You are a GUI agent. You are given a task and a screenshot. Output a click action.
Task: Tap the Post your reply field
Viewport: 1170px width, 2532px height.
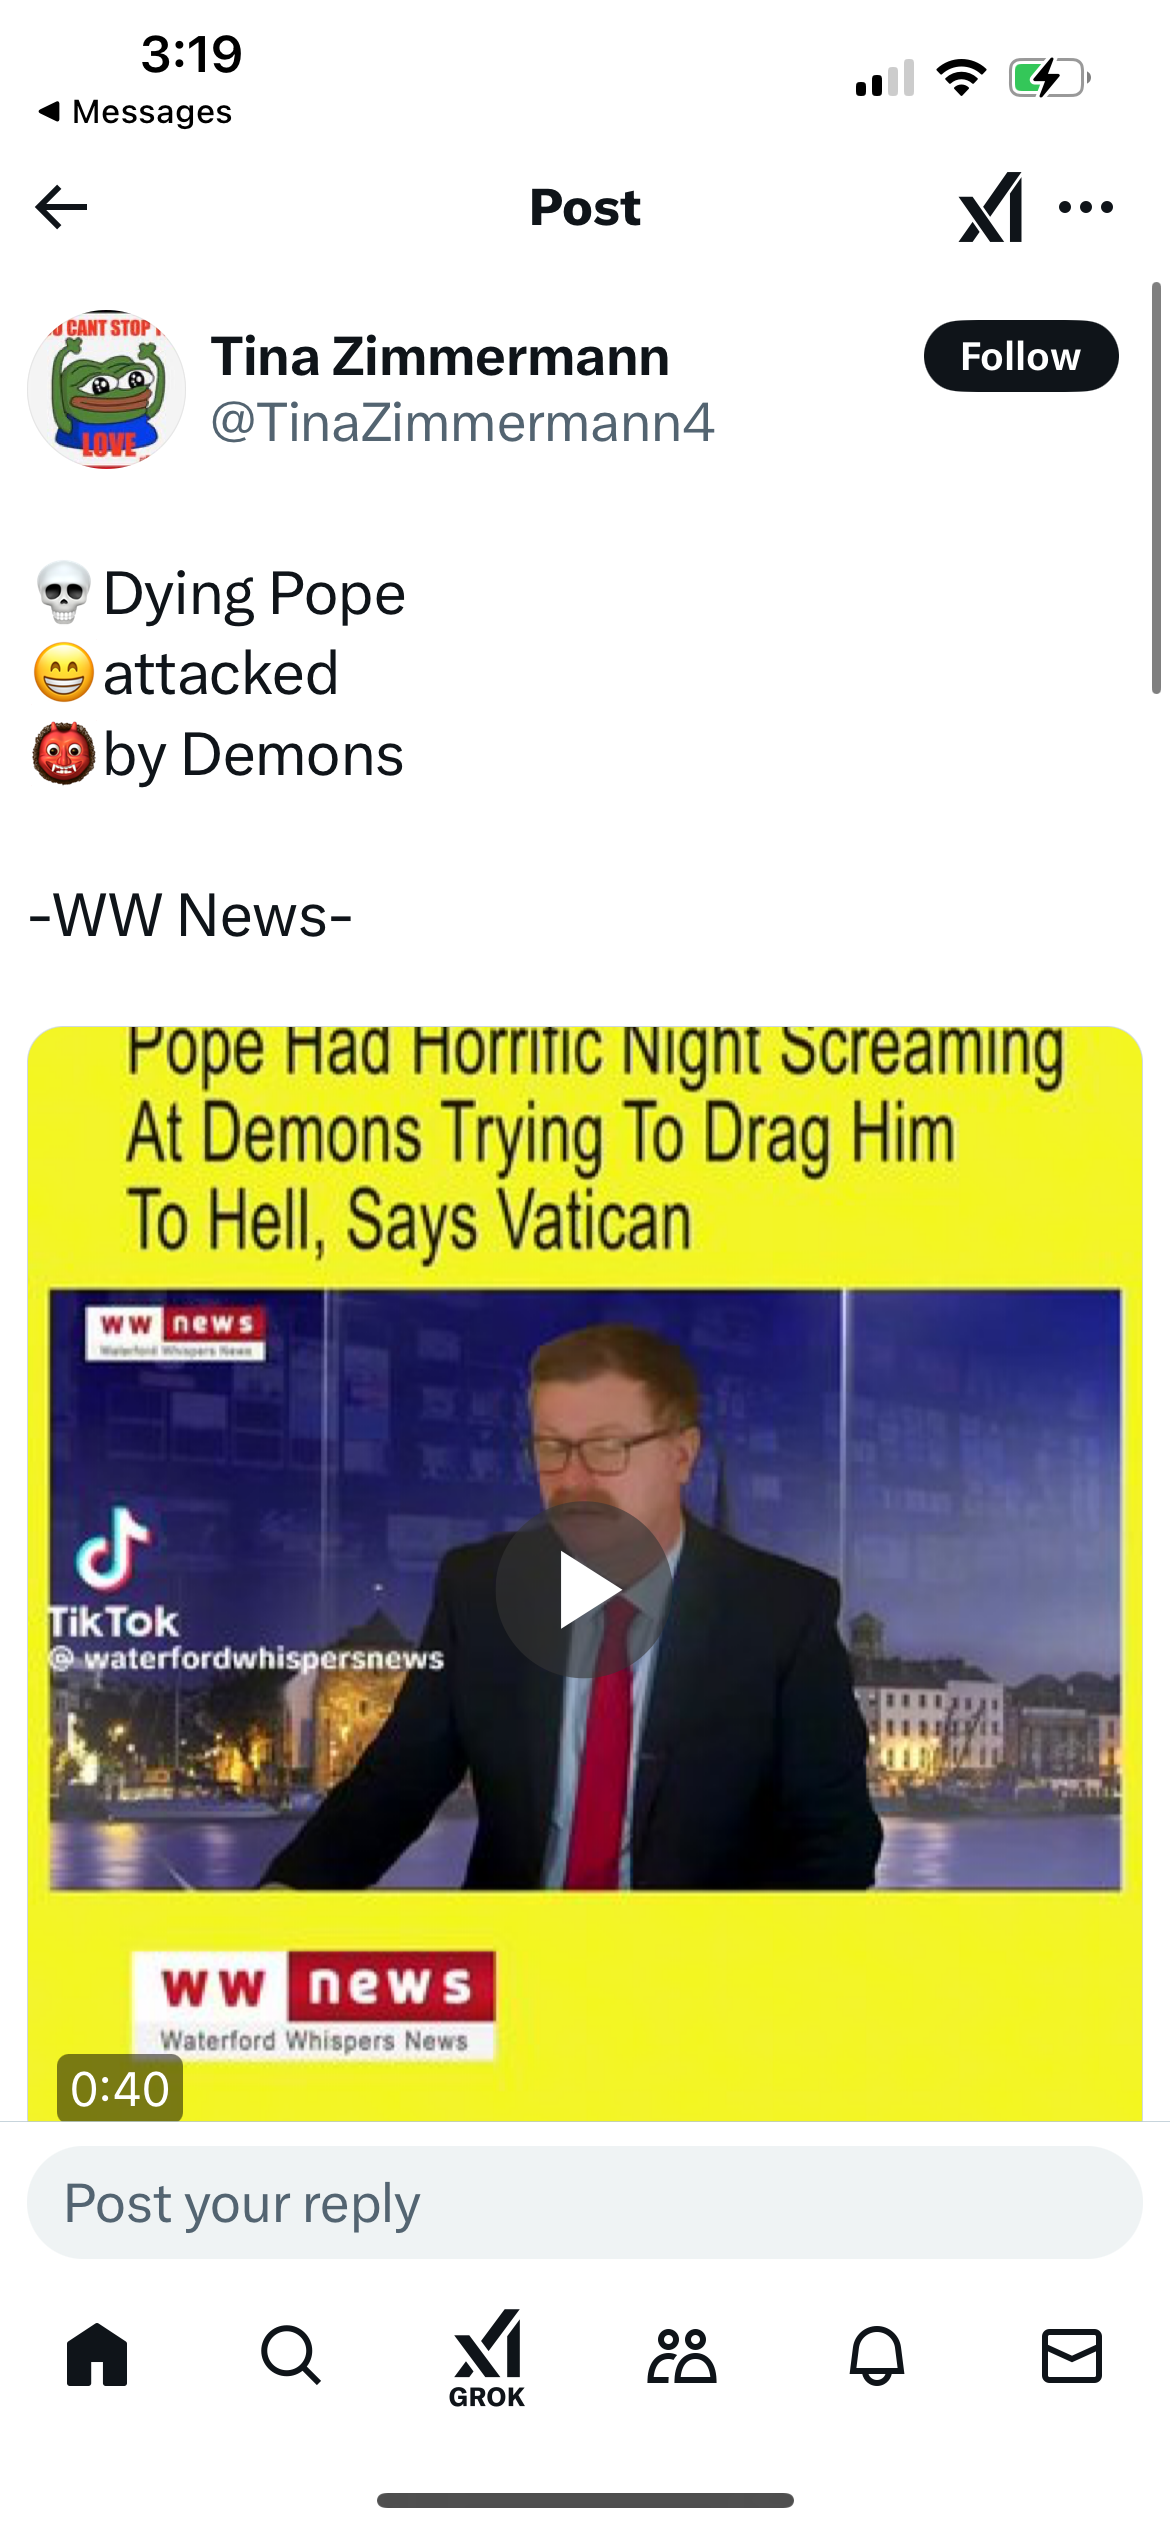tap(584, 2202)
